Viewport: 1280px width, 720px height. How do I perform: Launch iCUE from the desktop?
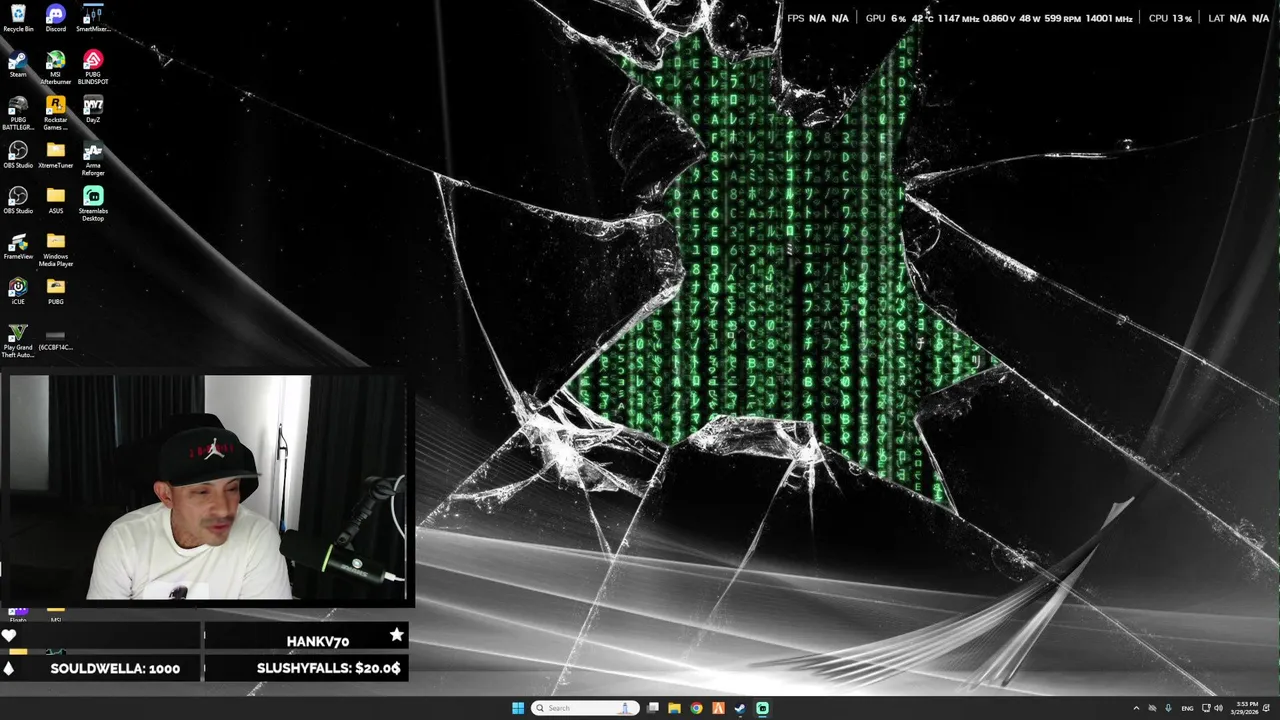pyautogui.click(x=18, y=291)
